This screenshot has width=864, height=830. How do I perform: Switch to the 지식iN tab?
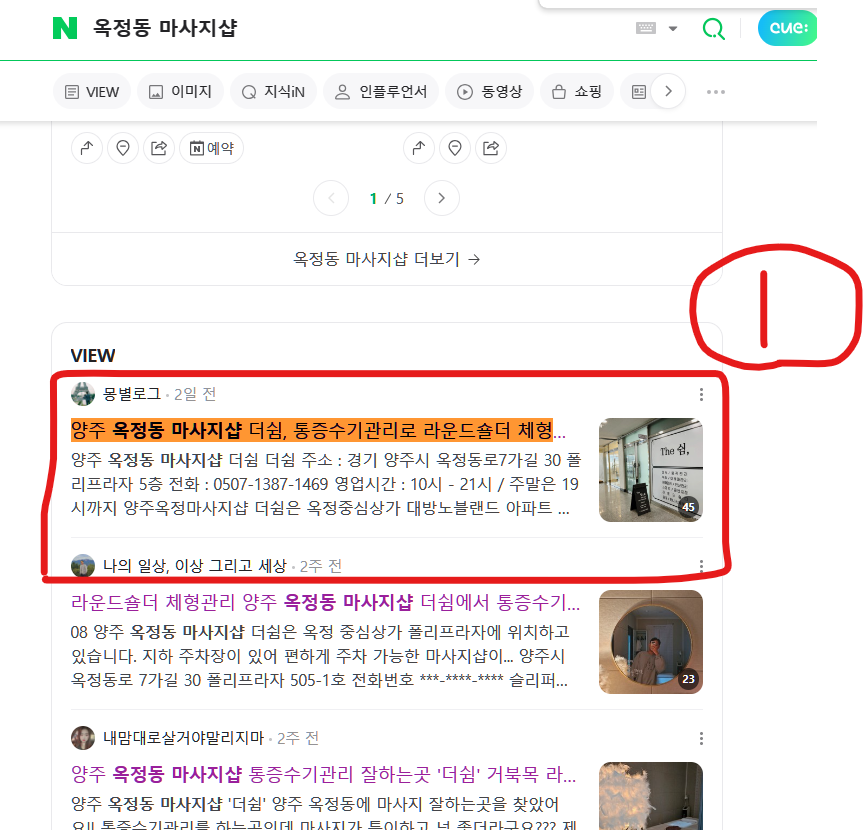(x=273, y=91)
